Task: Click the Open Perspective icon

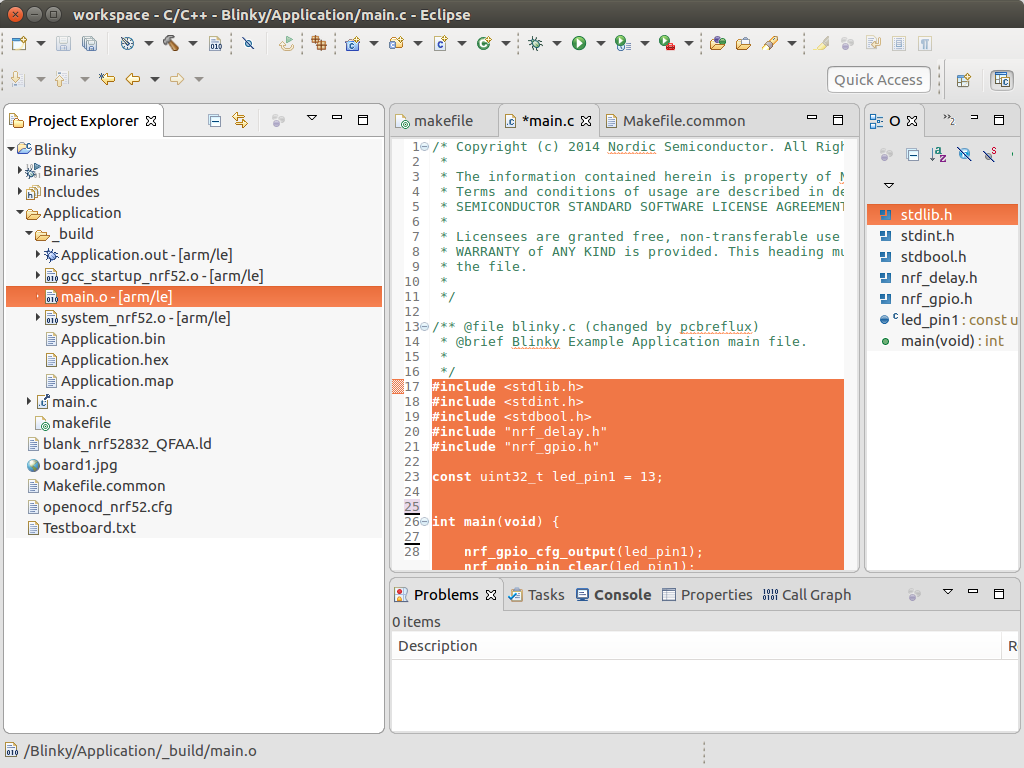Action: pos(964,80)
